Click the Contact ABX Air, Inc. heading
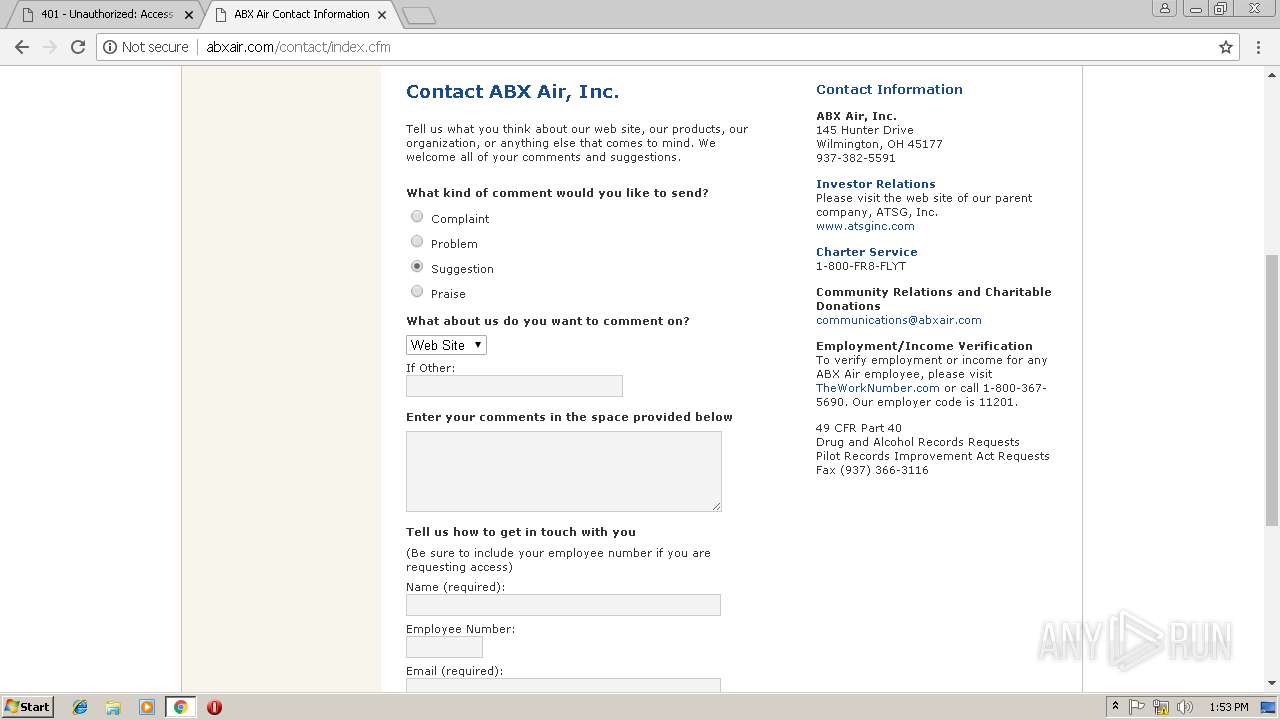Viewport: 1280px width, 720px height. click(512, 92)
